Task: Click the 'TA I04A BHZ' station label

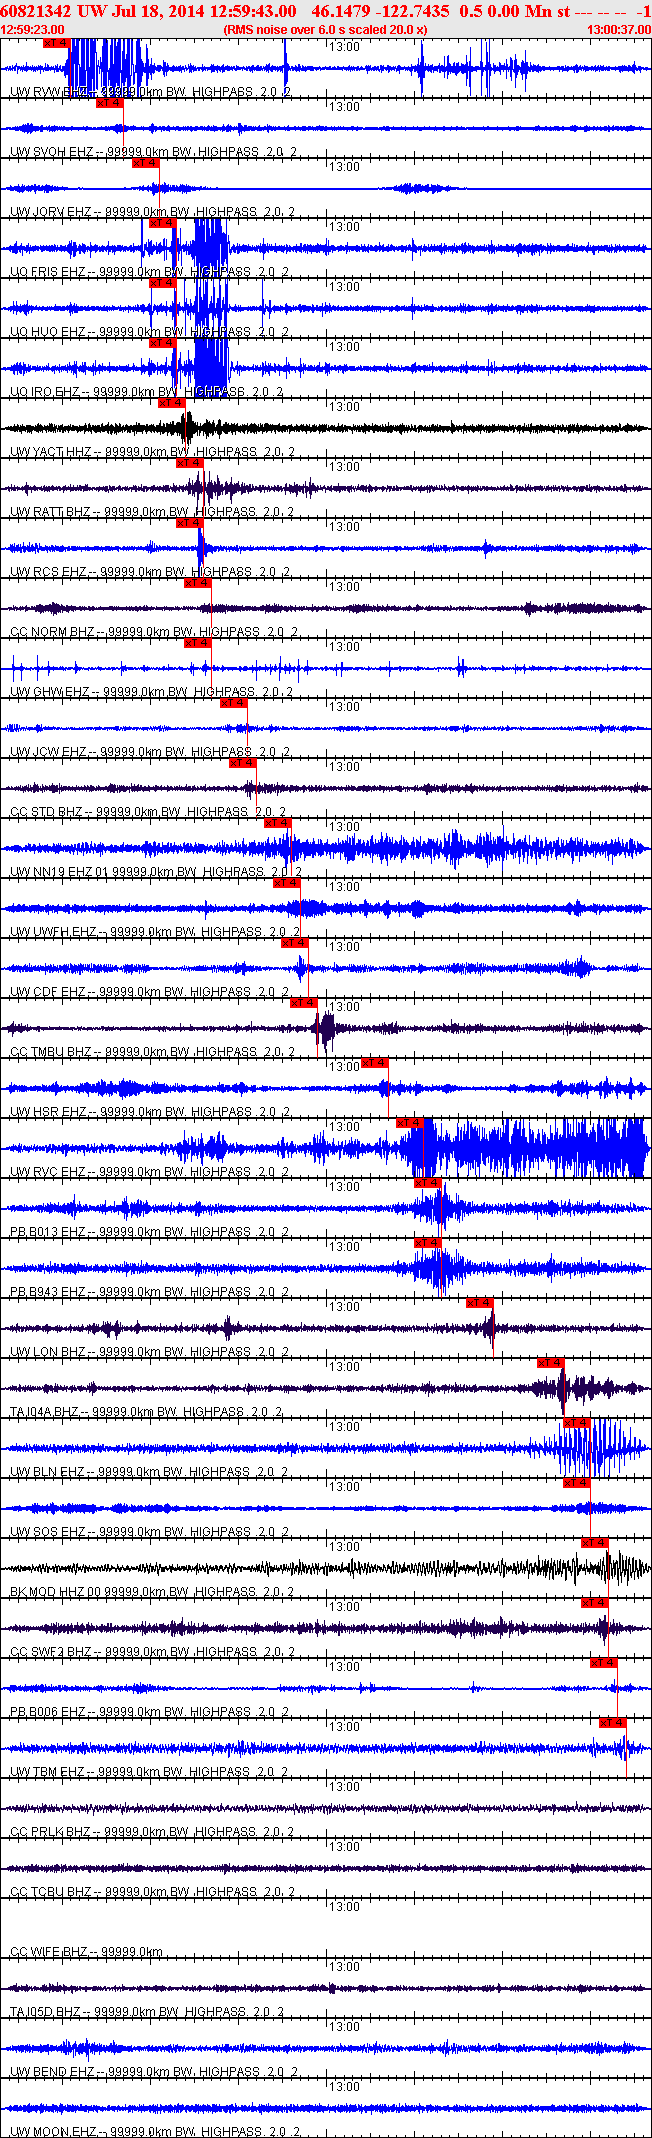Action: coord(45,1412)
